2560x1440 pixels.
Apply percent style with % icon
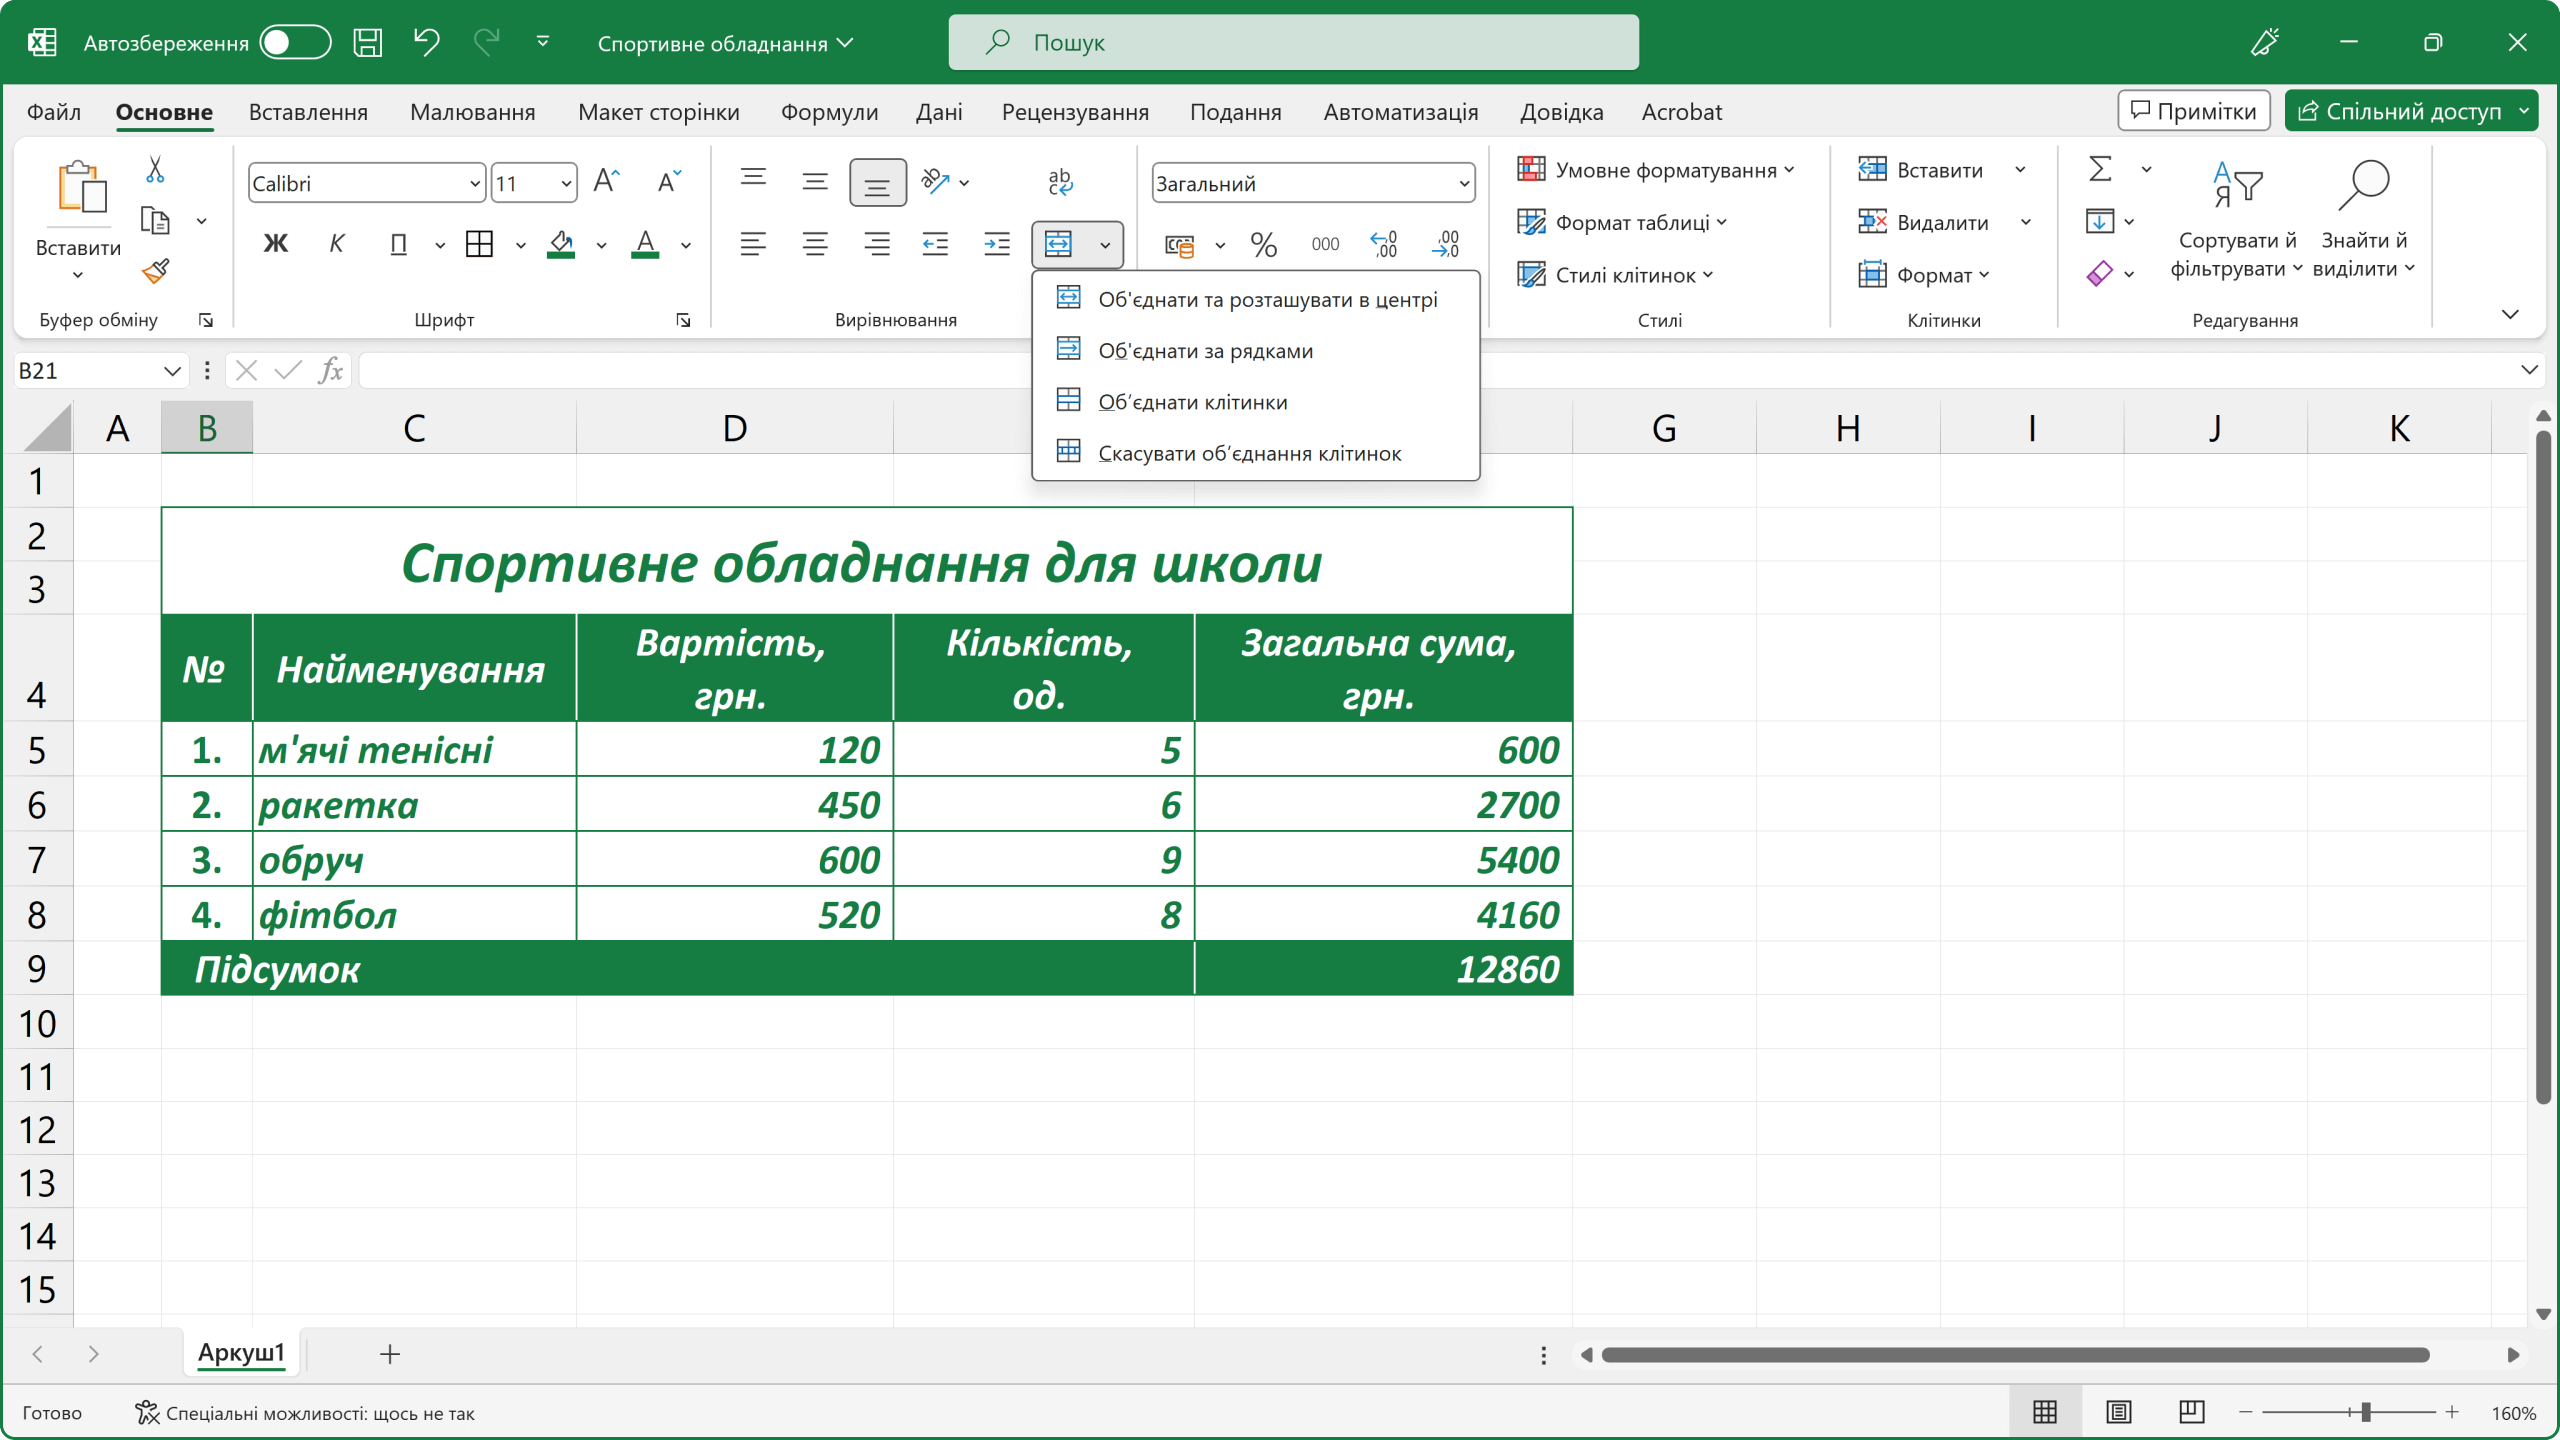click(x=1263, y=244)
